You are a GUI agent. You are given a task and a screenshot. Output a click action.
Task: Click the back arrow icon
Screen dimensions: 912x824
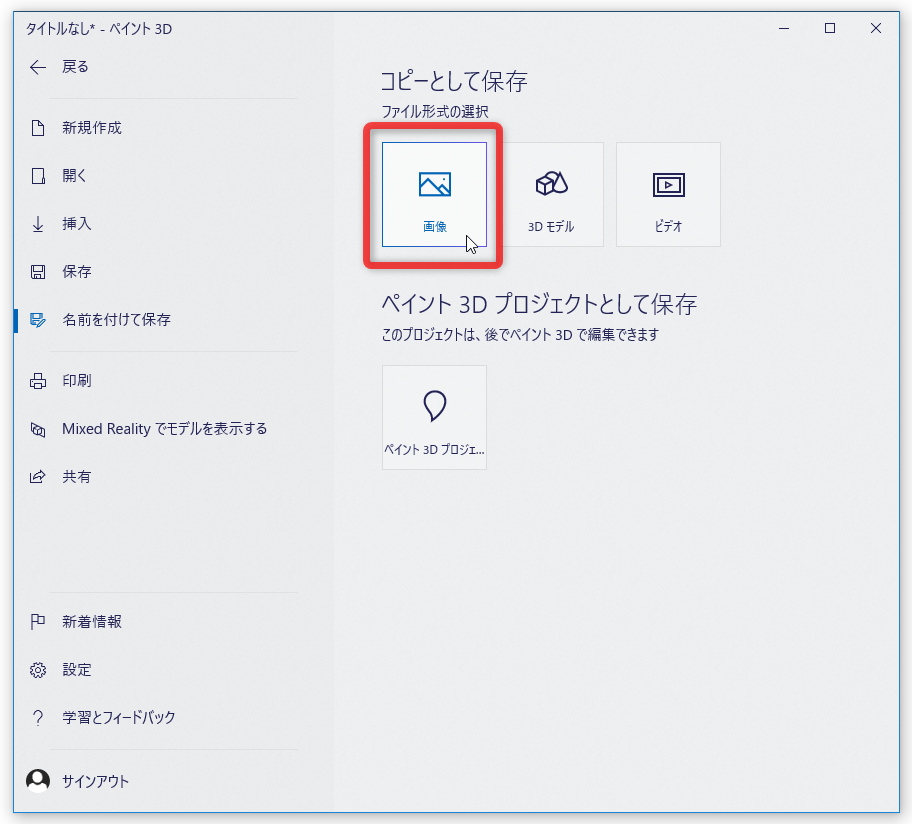pos(38,67)
